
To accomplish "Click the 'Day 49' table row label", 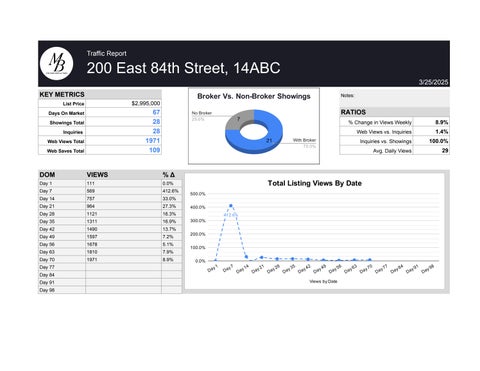I will pyautogui.click(x=47, y=237).
